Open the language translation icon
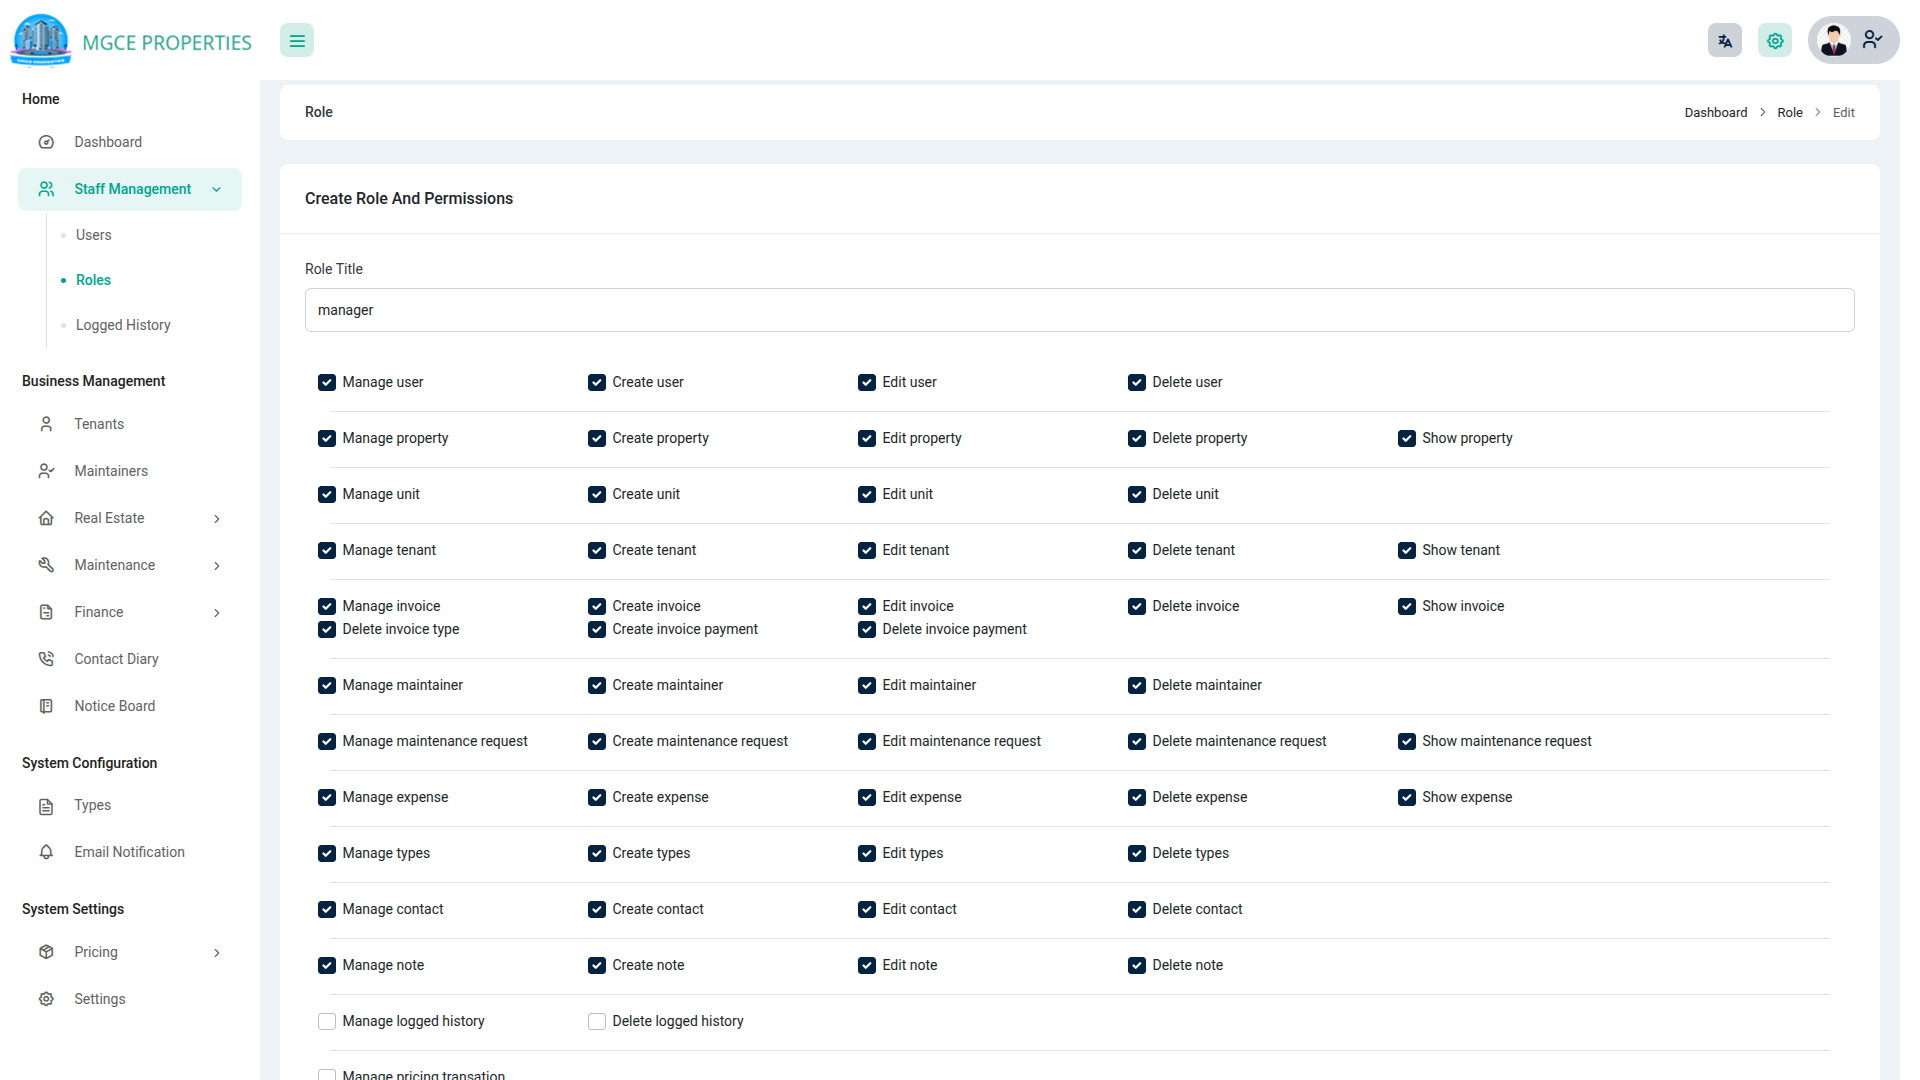Screen dimensions: 1920x1080 click(x=1724, y=41)
